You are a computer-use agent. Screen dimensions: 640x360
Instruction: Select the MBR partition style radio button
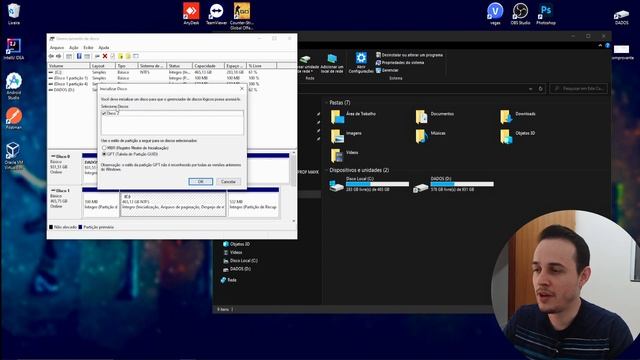pyautogui.click(x=104, y=148)
